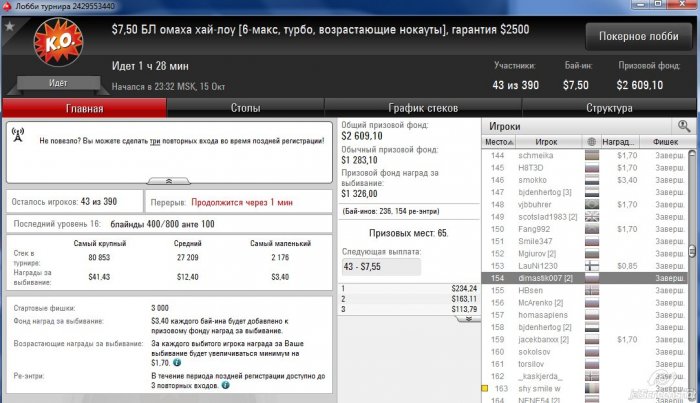
Task: Open the Структура tab
Action: coord(609,108)
